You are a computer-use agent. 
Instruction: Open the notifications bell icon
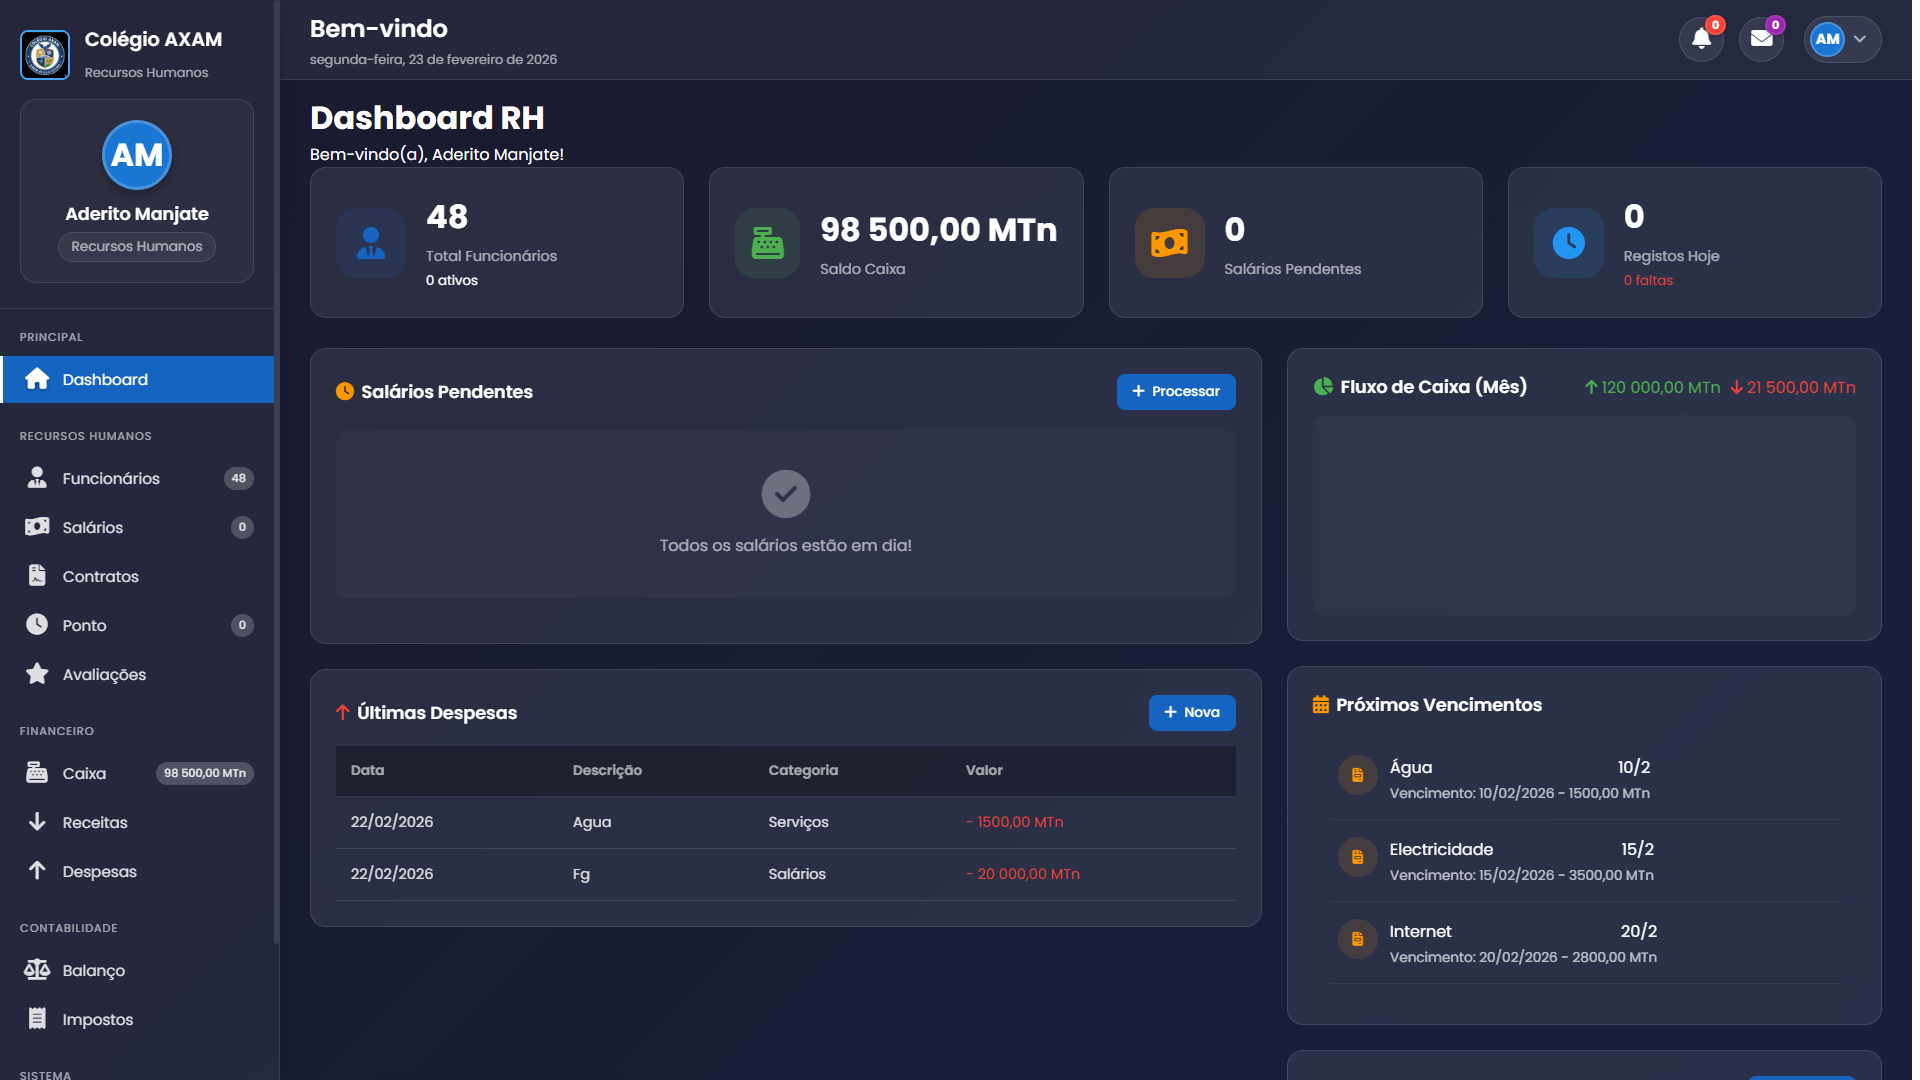click(1701, 39)
